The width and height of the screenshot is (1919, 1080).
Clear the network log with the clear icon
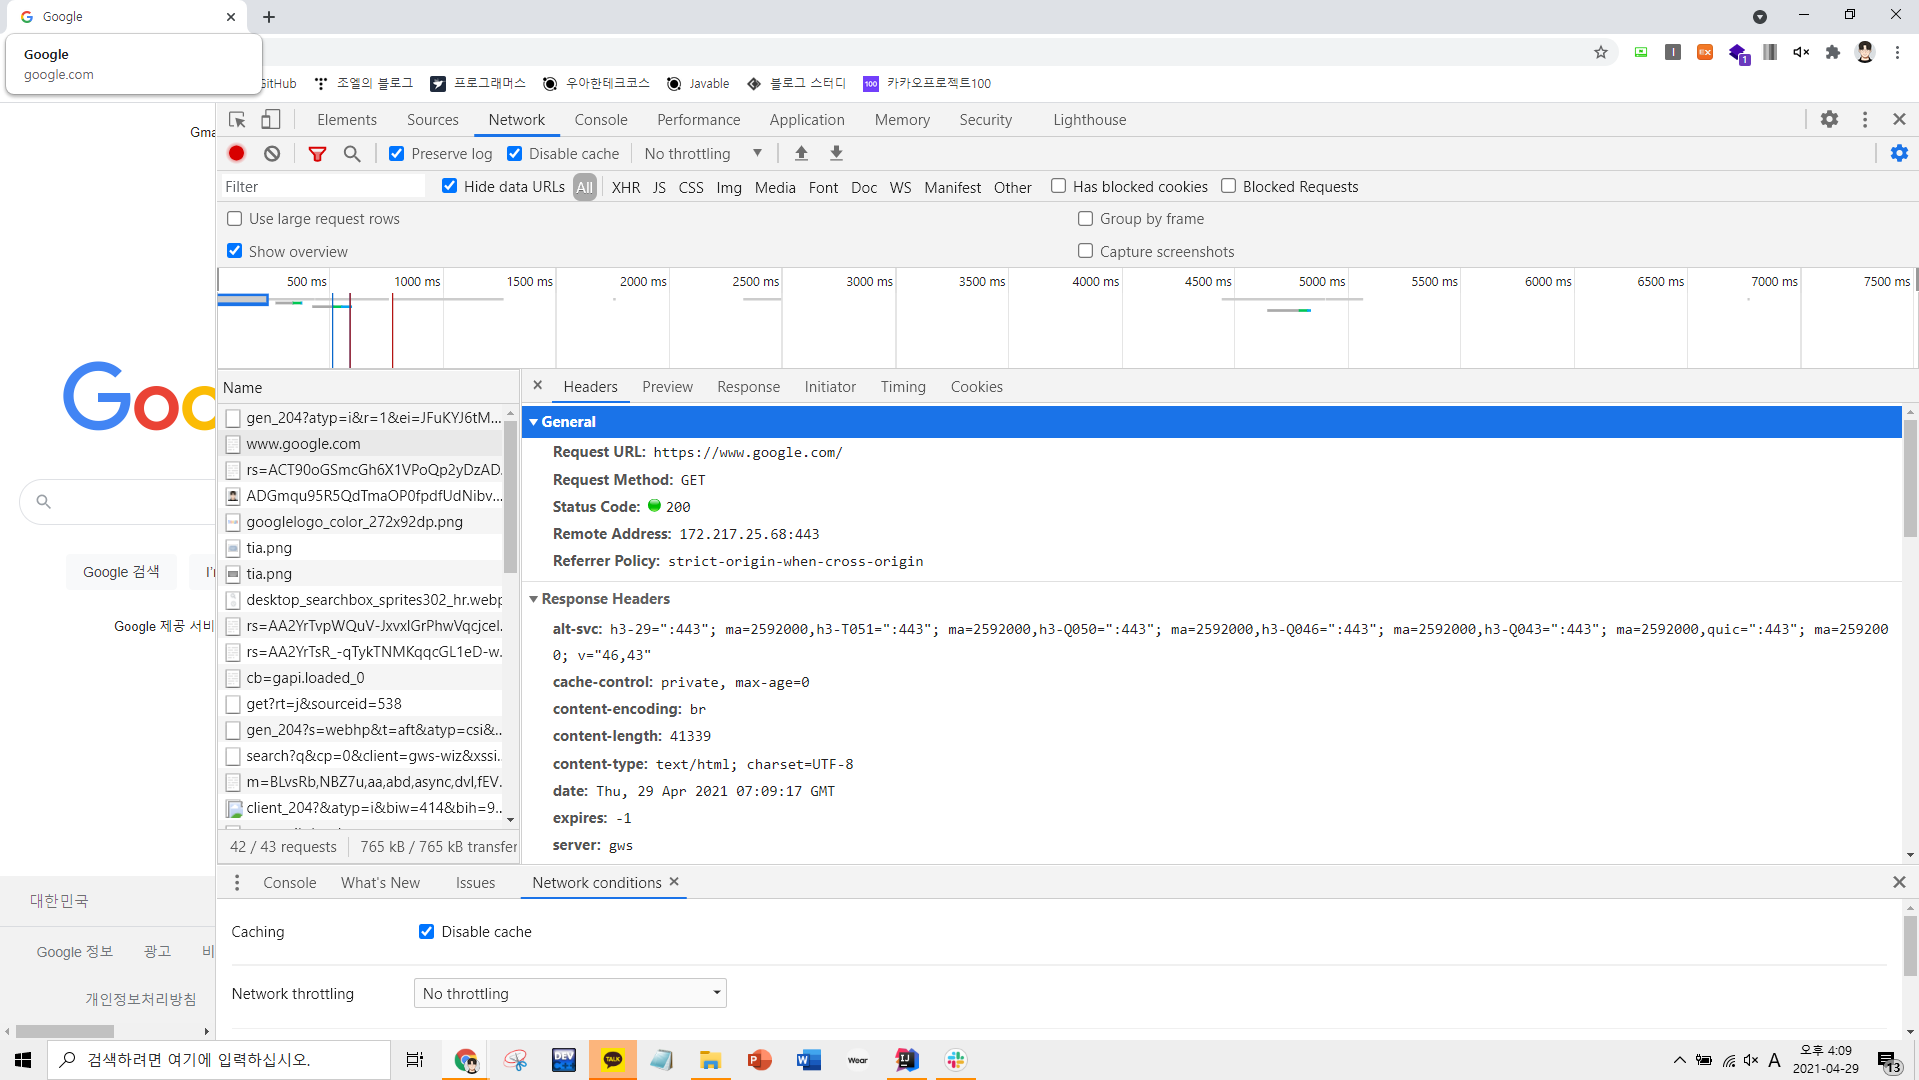pyautogui.click(x=272, y=153)
